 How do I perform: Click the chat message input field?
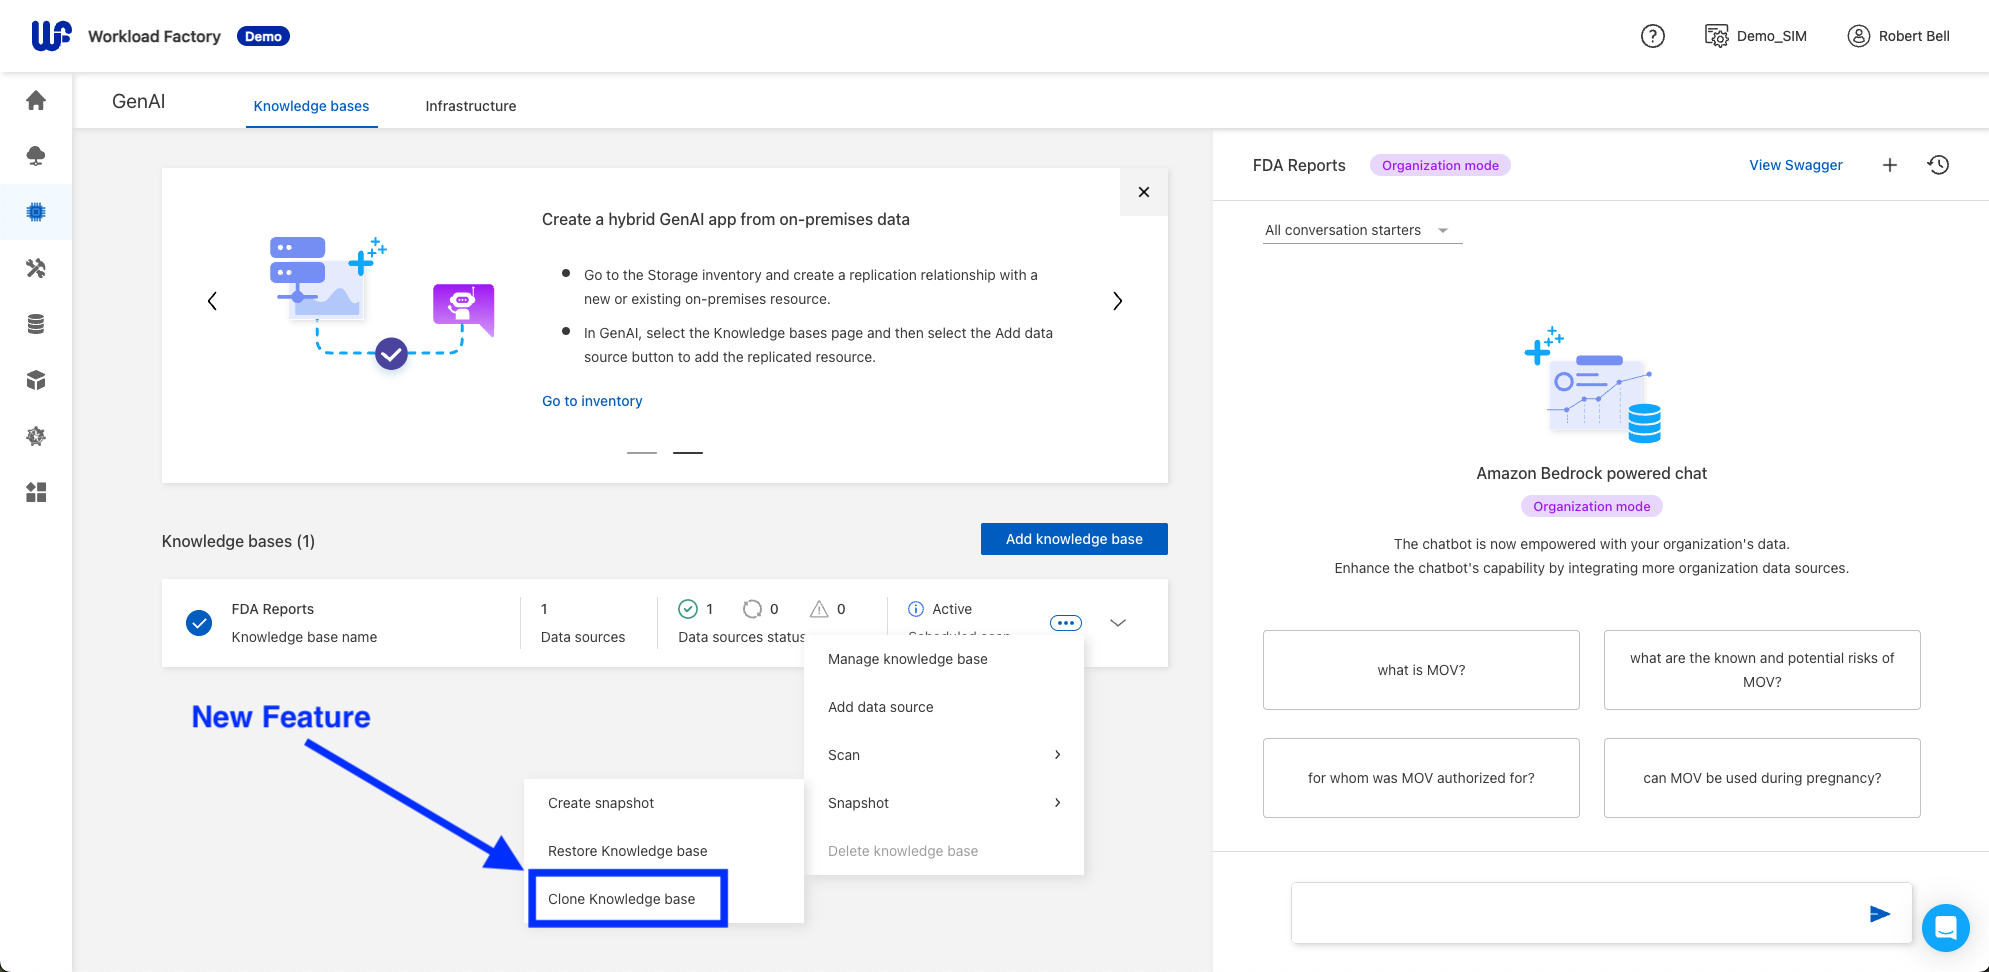[x=1570, y=913]
